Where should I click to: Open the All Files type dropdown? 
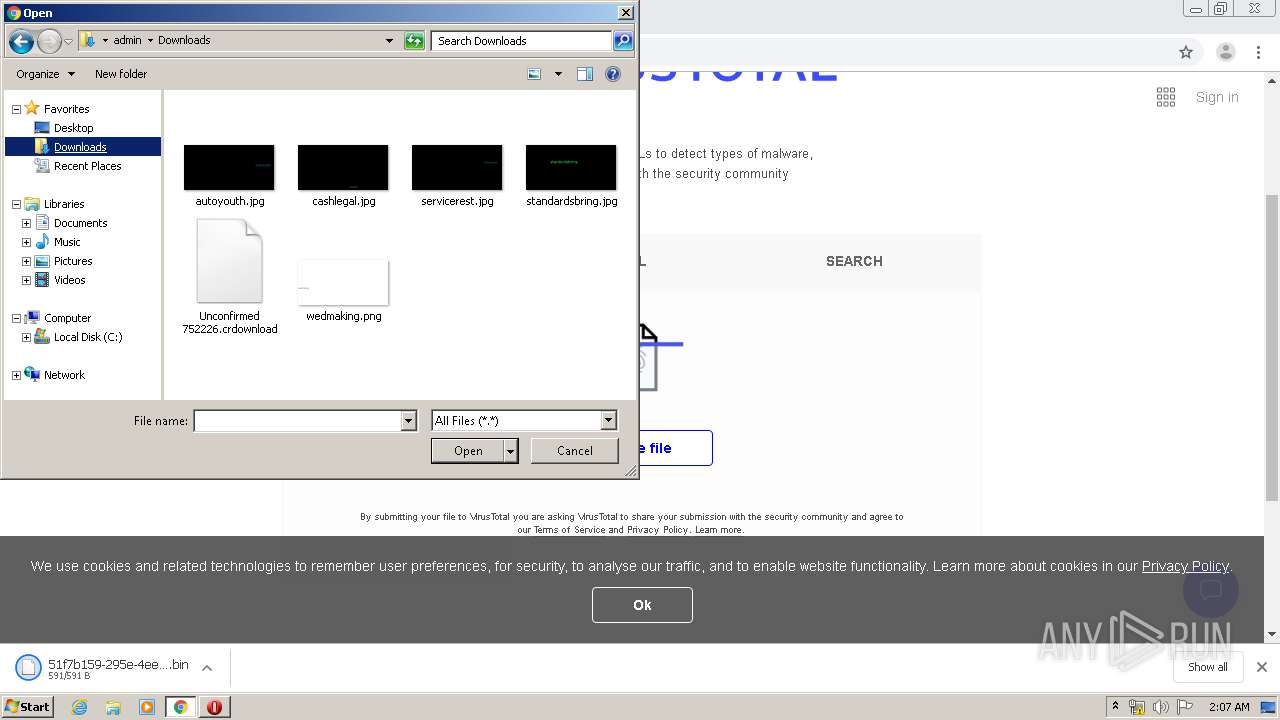tap(608, 421)
